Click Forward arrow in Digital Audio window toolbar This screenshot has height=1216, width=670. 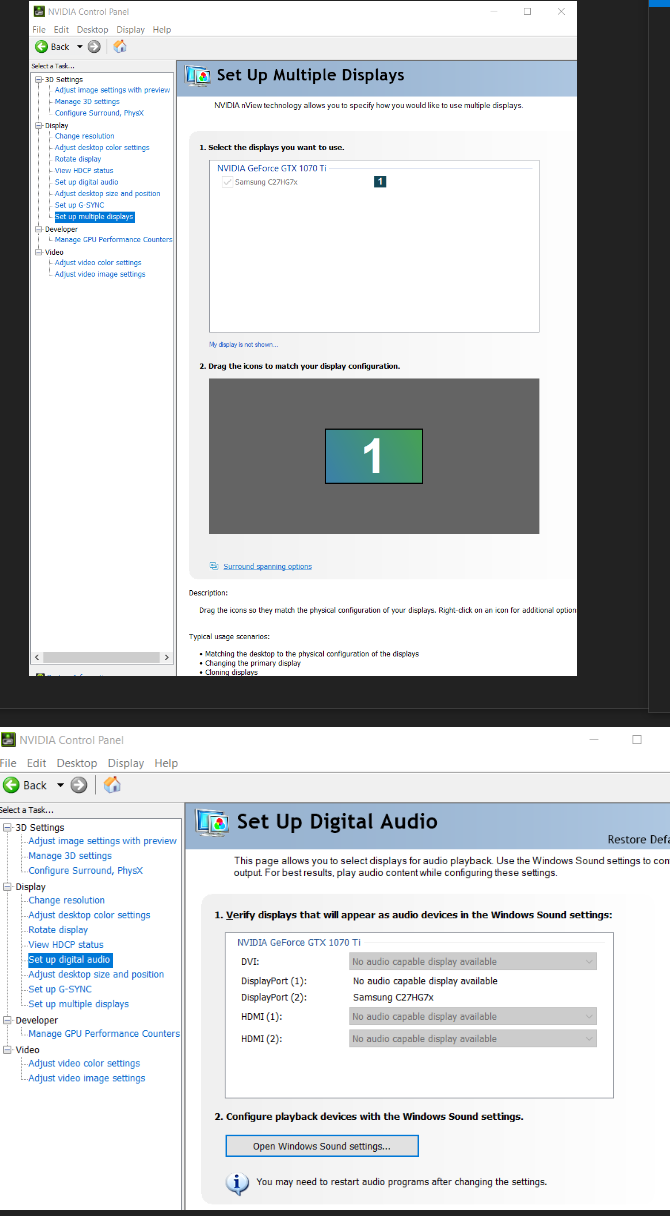[x=78, y=785]
